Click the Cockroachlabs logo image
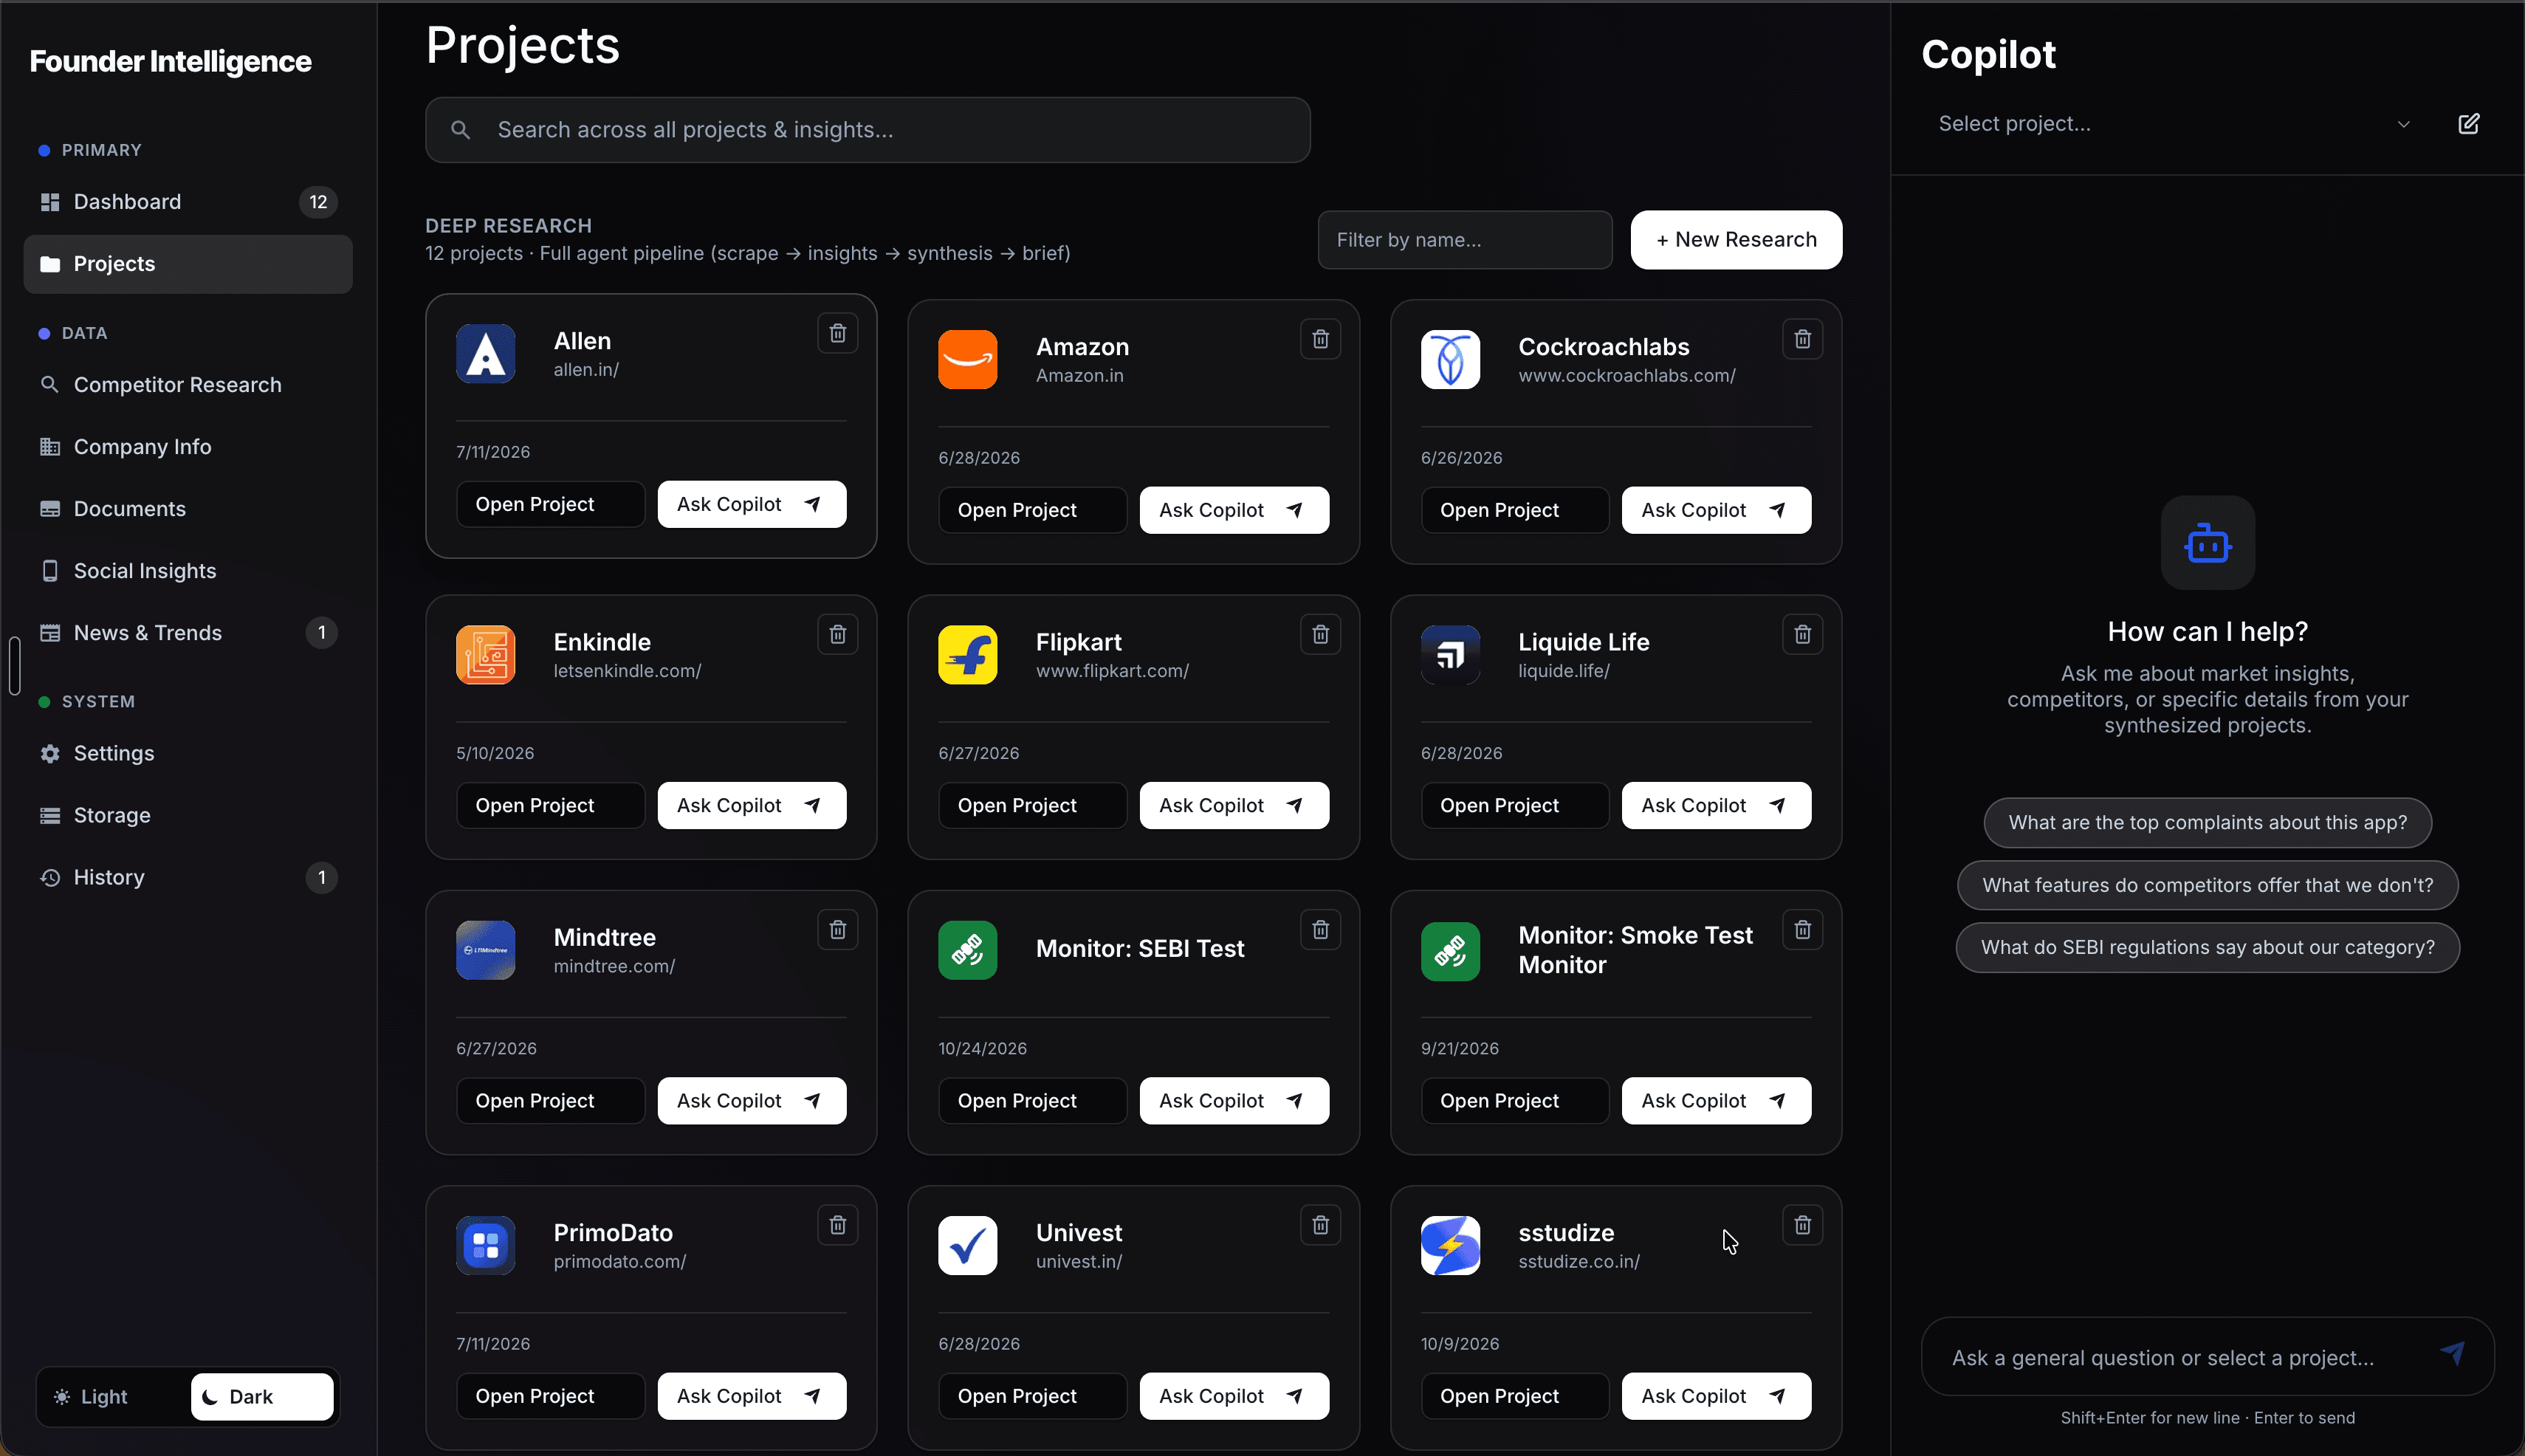This screenshot has height=1456, width=2525. [x=1450, y=359]
